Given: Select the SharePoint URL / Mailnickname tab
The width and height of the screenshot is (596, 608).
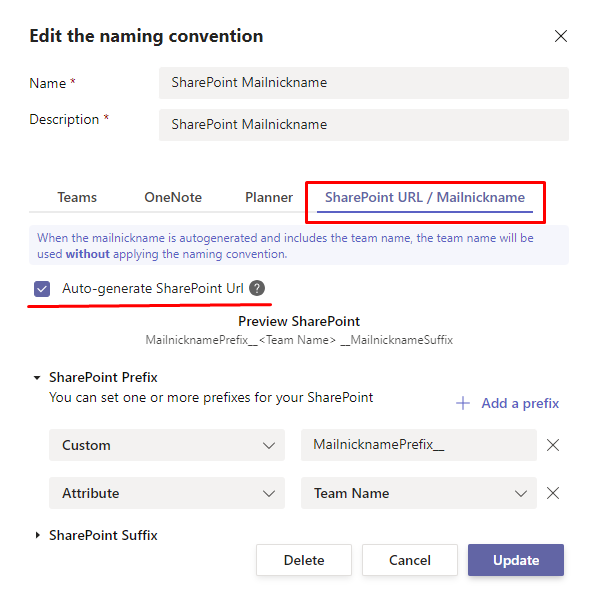Looking at the screenshot, I should point(425,197).
